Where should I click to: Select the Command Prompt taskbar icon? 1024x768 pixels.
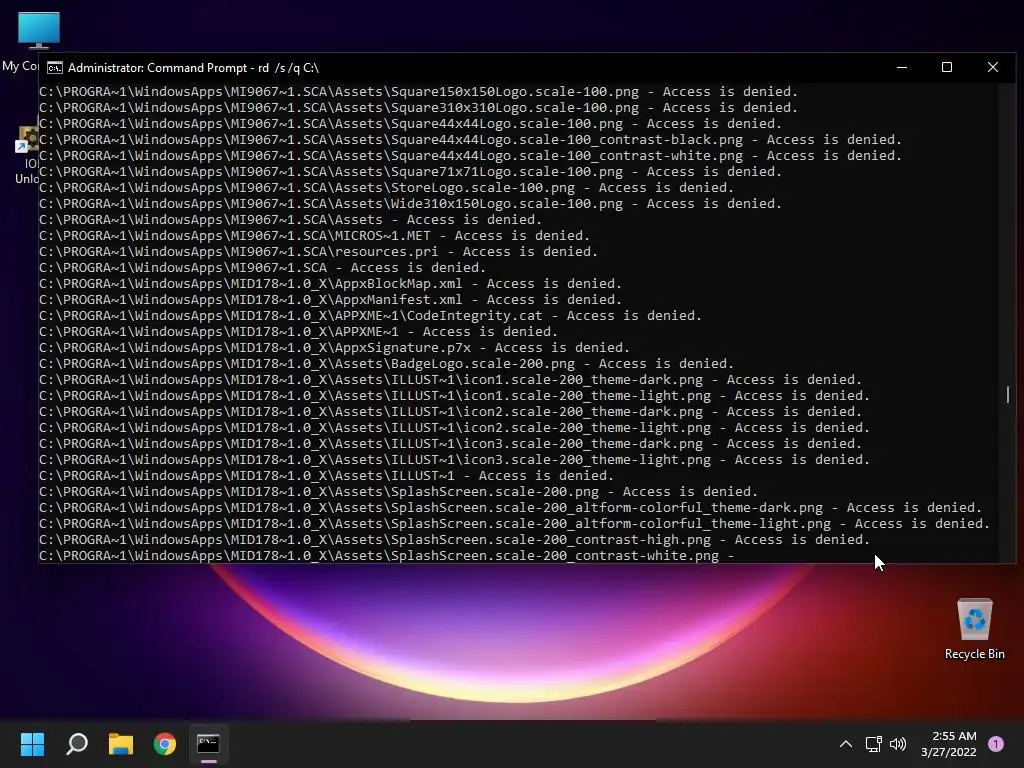coord(208,744)
